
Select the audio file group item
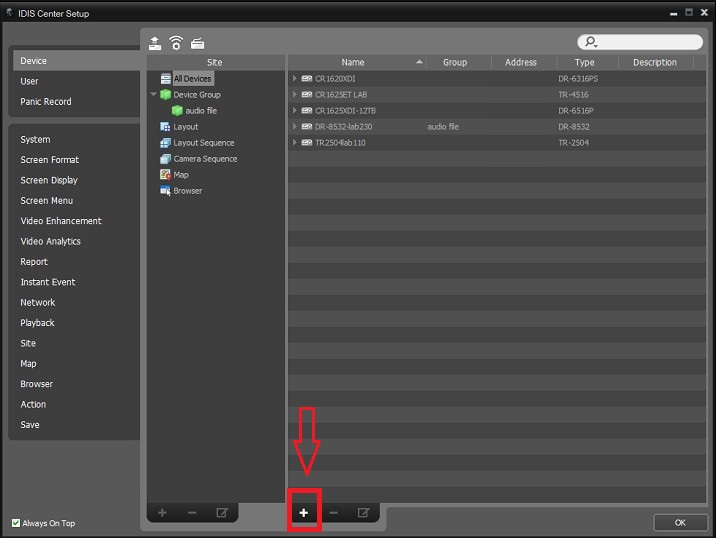(x=201, y=111)
